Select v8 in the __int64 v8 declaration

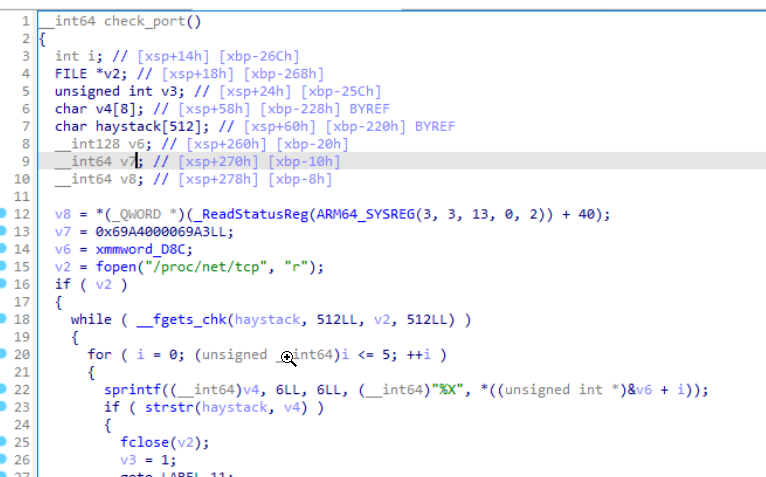point(128,179)
